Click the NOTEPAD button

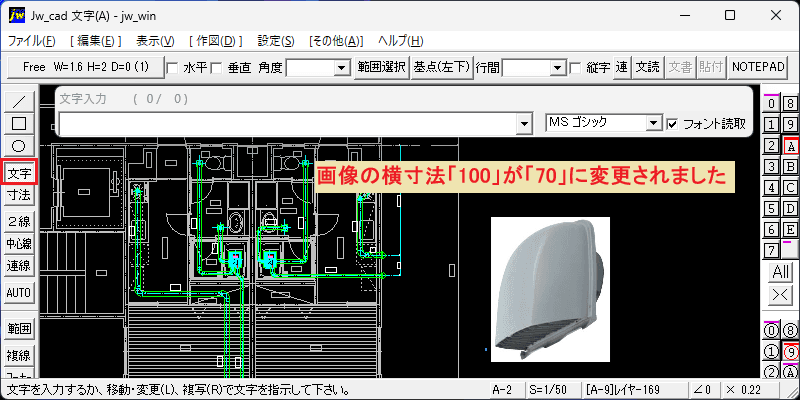[x=758, y=67]
